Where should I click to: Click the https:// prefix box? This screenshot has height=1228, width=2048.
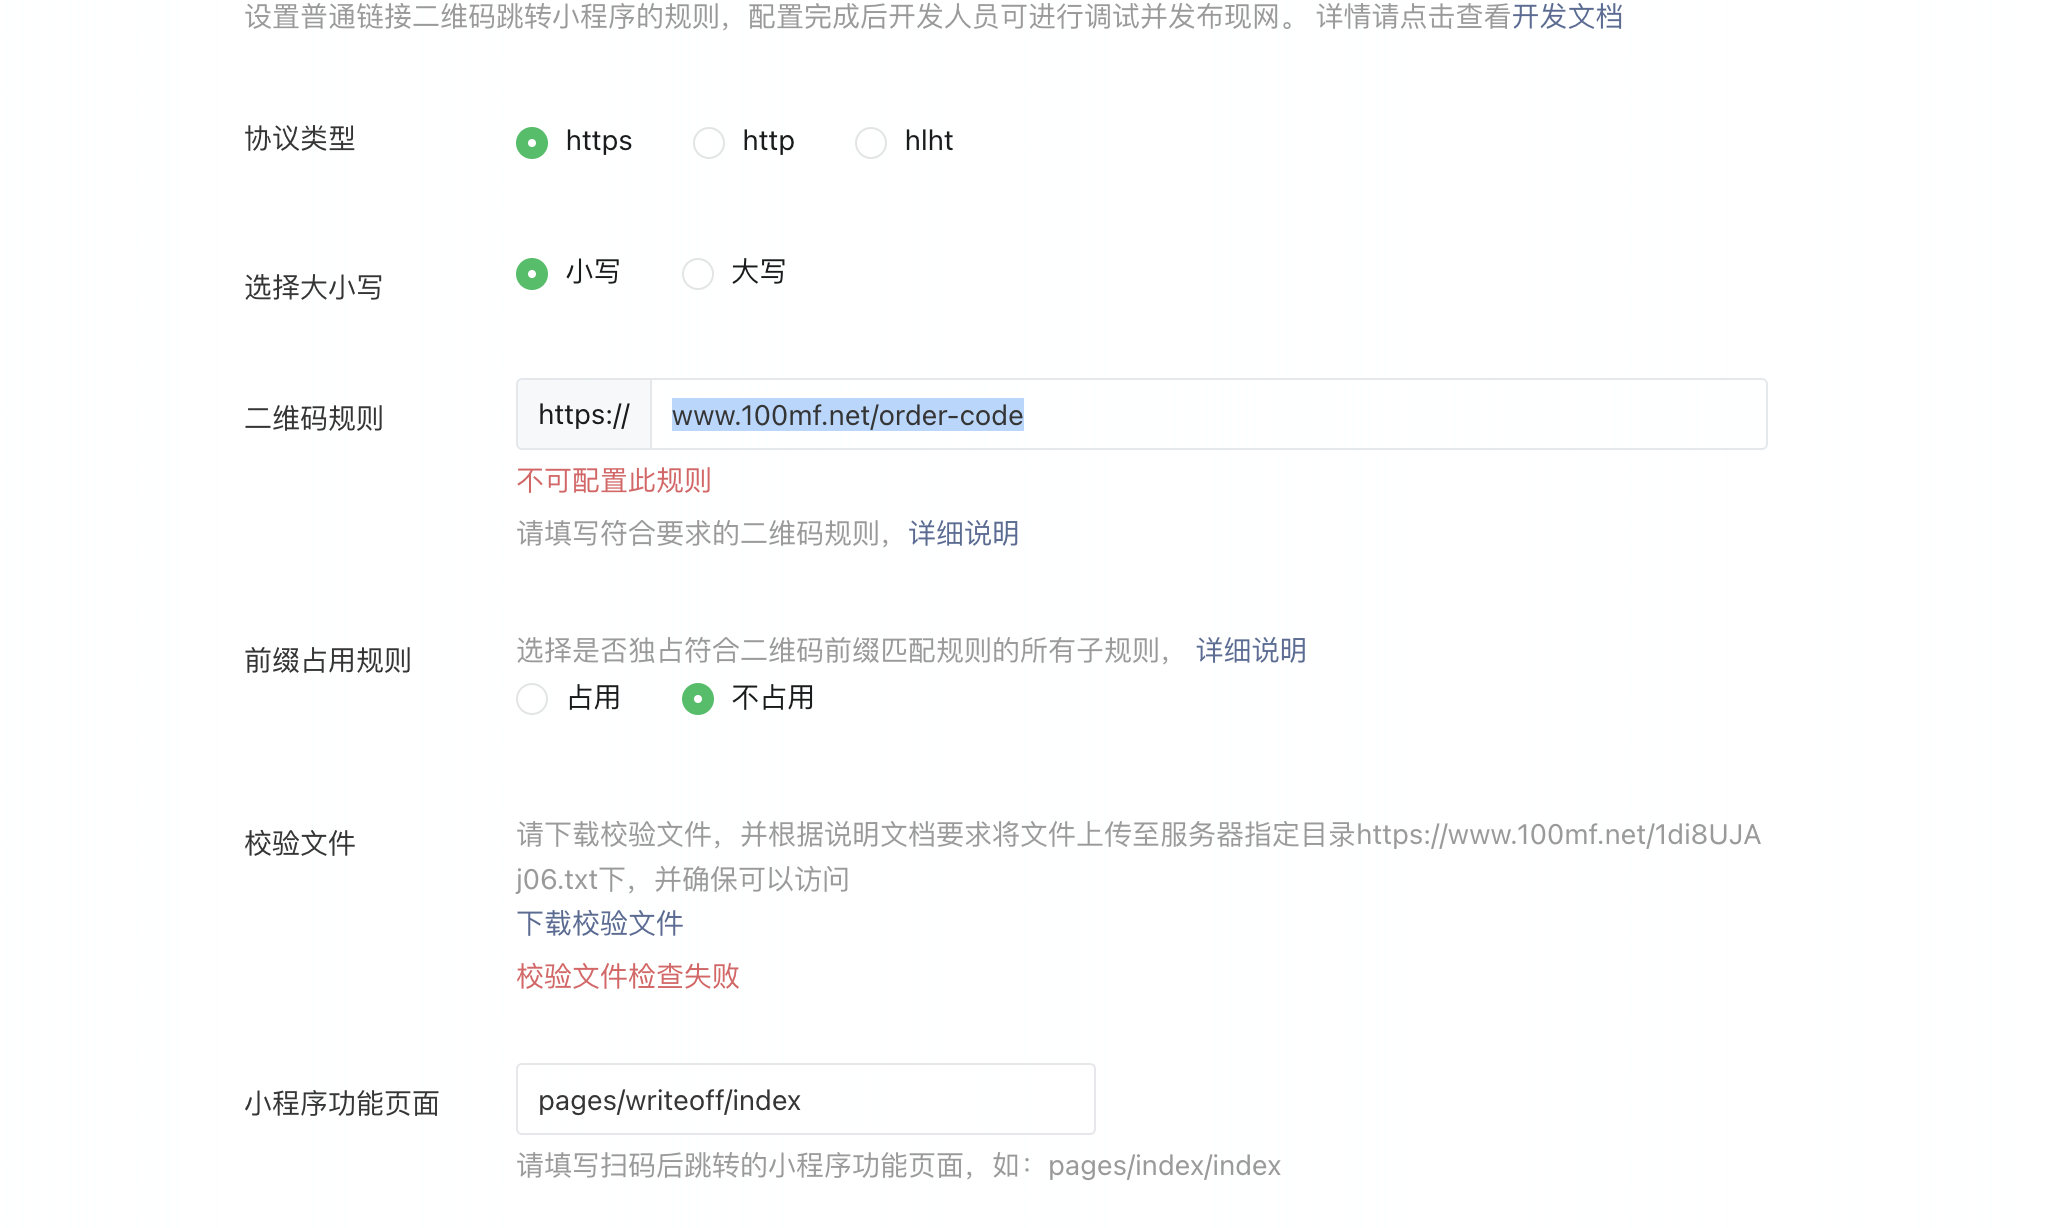click(x=584, y=415)
